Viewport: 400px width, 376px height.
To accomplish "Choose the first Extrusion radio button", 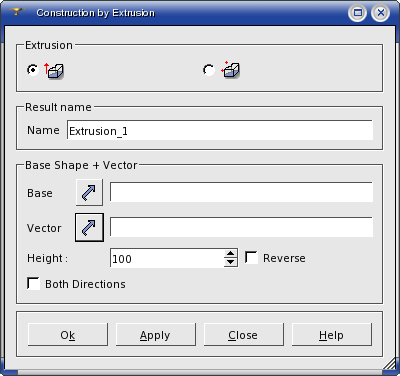I will pos(33,70).
